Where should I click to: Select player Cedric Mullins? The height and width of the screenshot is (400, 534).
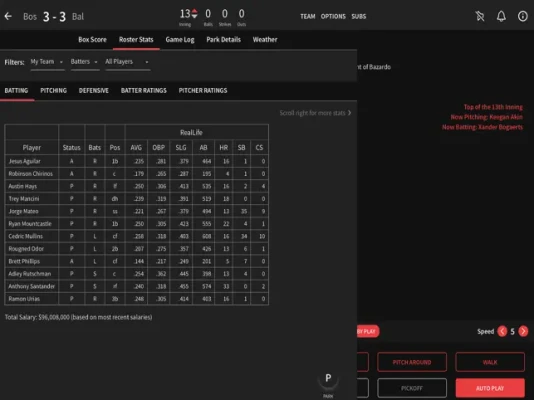[26, 236]
